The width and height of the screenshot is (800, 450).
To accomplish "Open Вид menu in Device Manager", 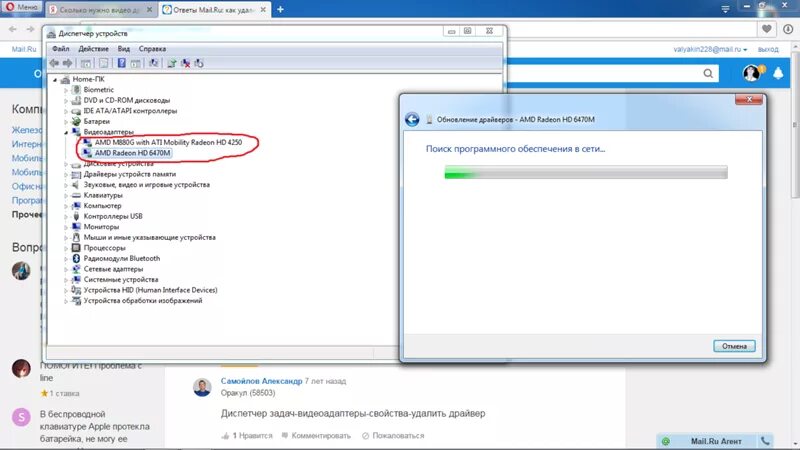I will (x=123, y=49).
